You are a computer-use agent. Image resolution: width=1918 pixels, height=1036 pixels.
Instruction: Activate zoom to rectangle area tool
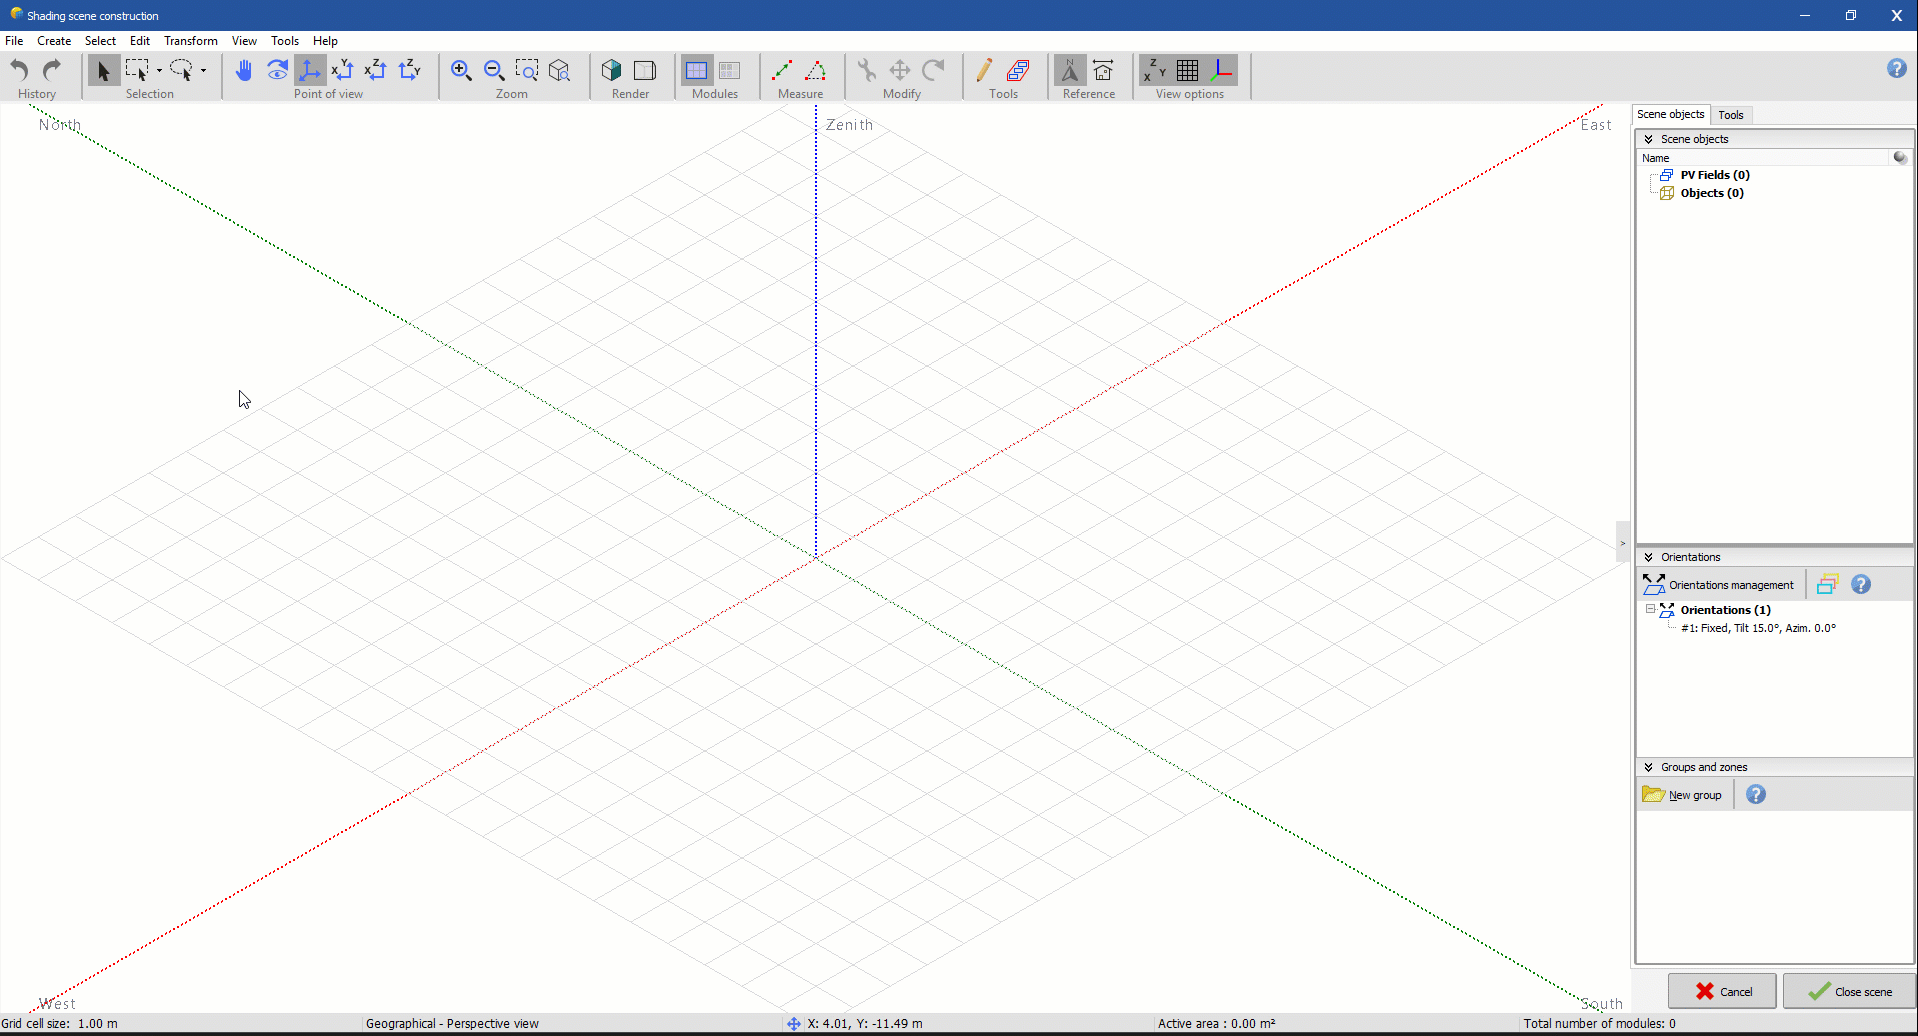(527, 70)
